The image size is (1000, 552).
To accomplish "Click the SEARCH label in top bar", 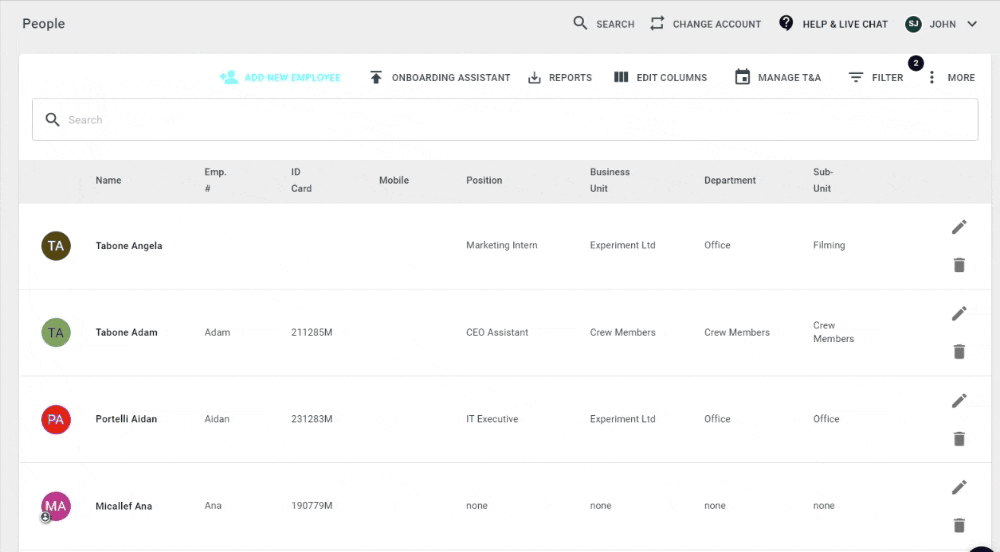I will [x=615, y=24].
